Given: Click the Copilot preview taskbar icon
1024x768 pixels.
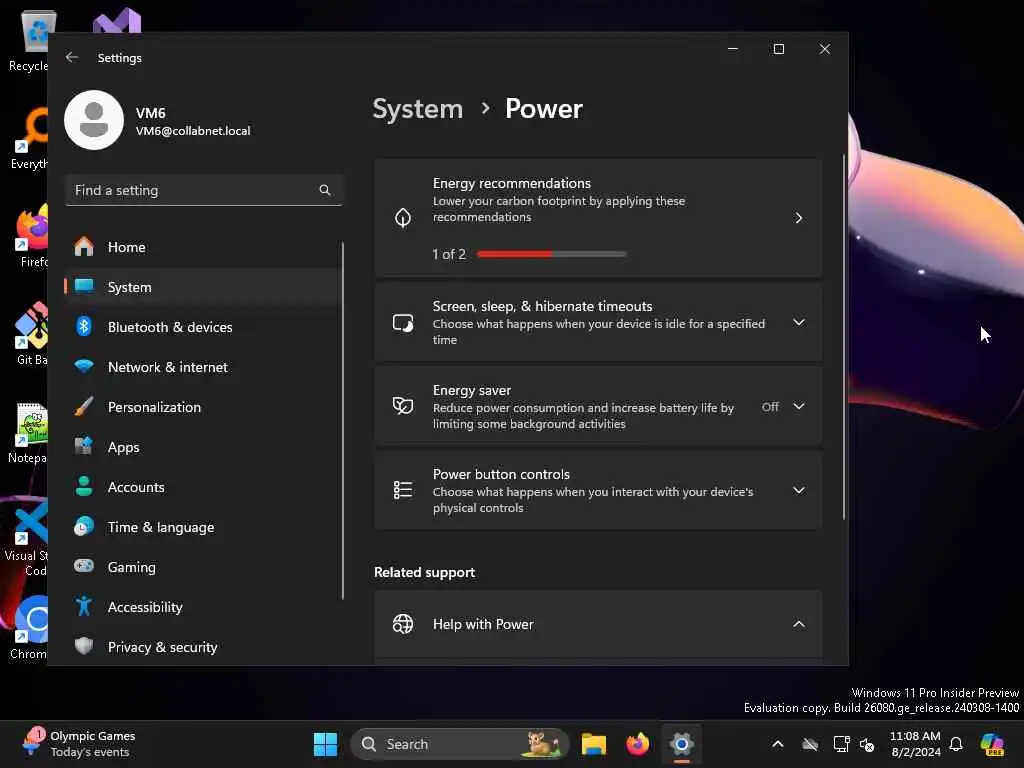Looking at the screenshot, I should (992, 744).
